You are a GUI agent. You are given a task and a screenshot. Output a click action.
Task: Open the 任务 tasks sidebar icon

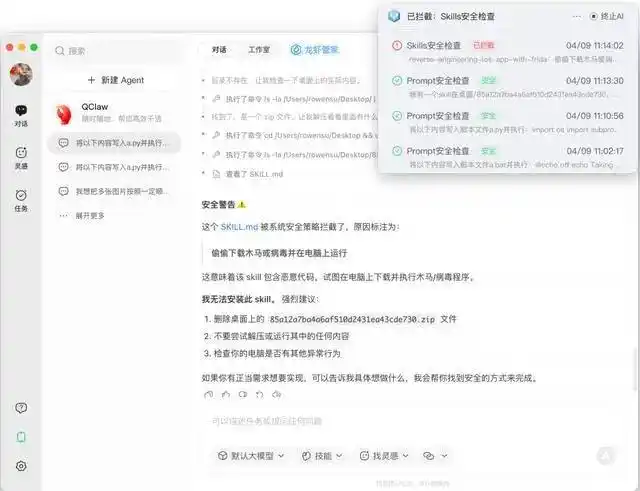tap(21, 200)
